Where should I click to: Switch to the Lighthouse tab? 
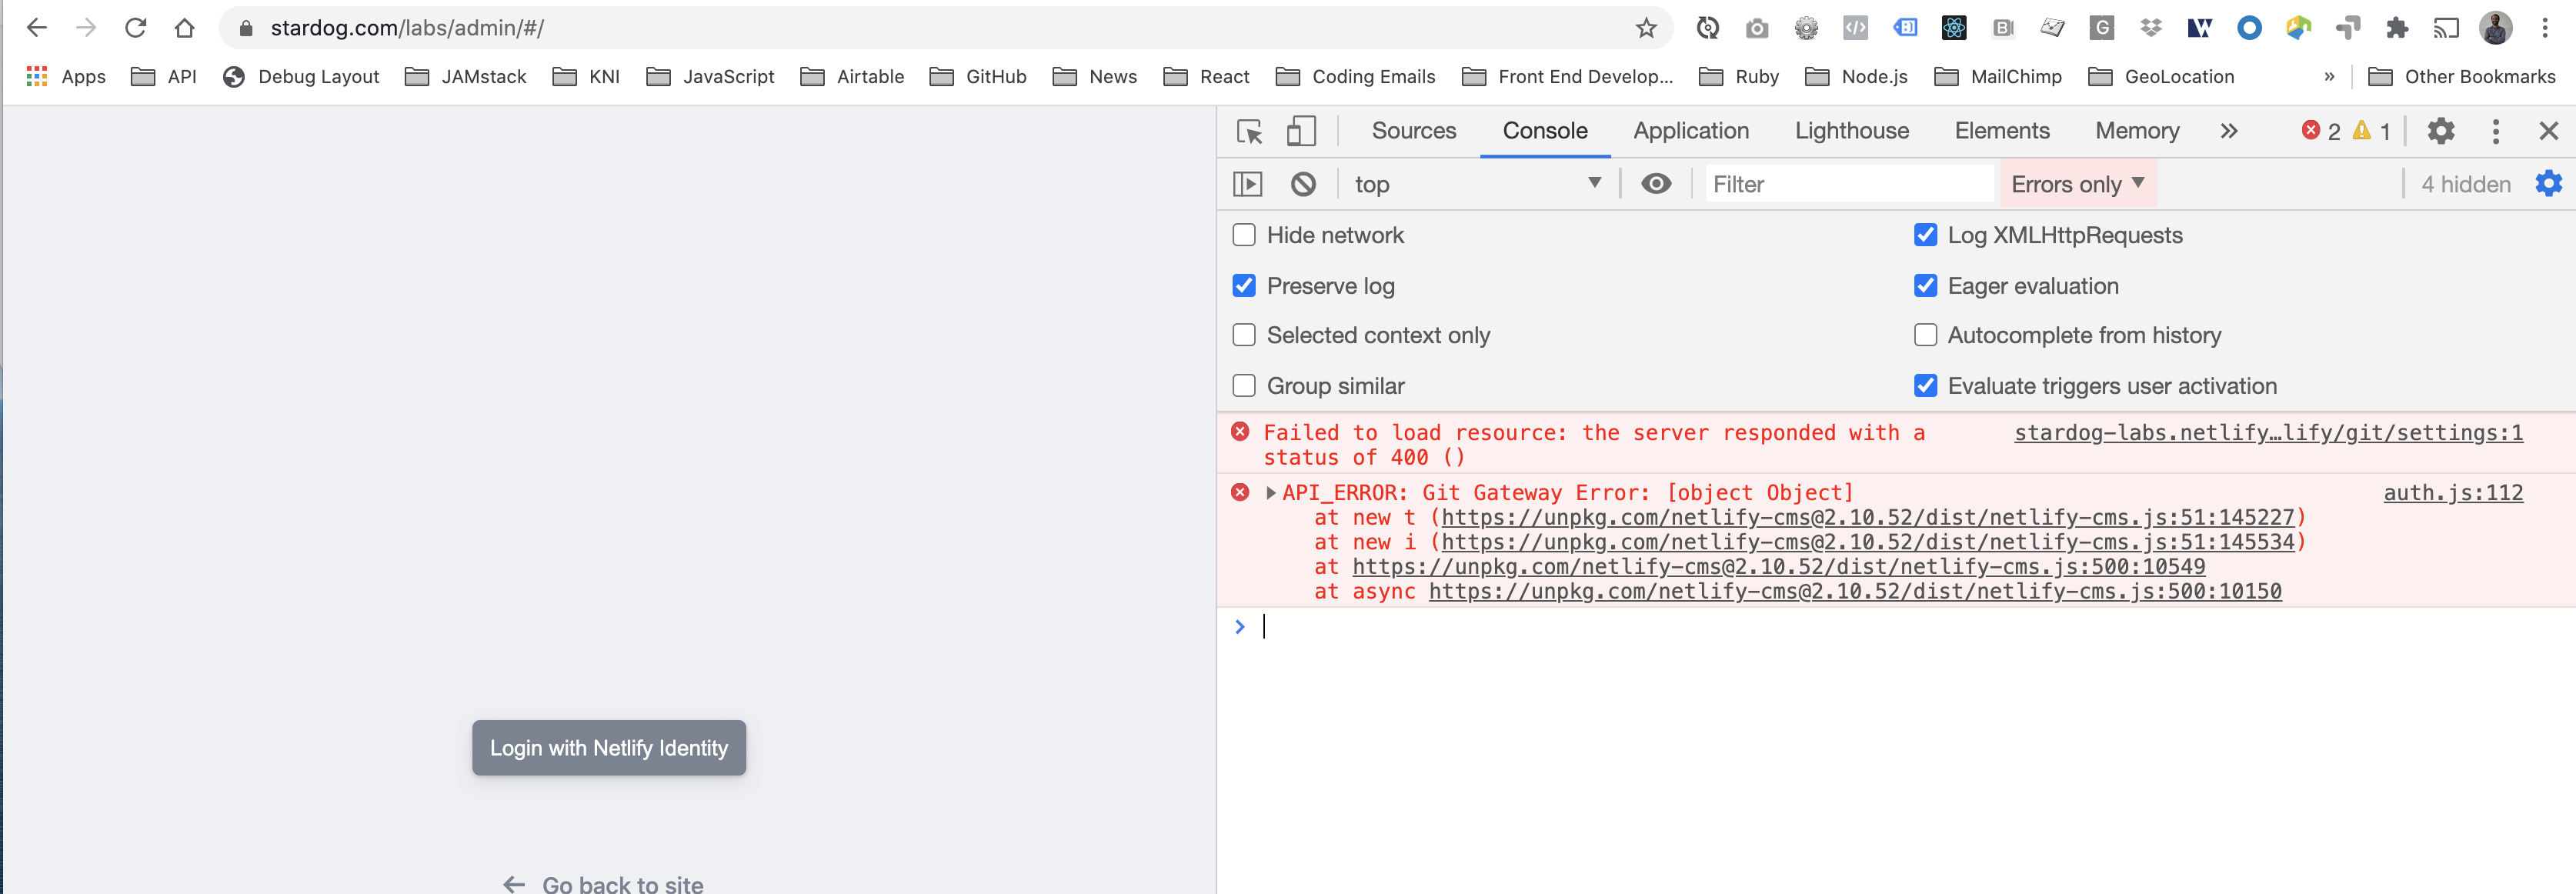coord(1851,130)
